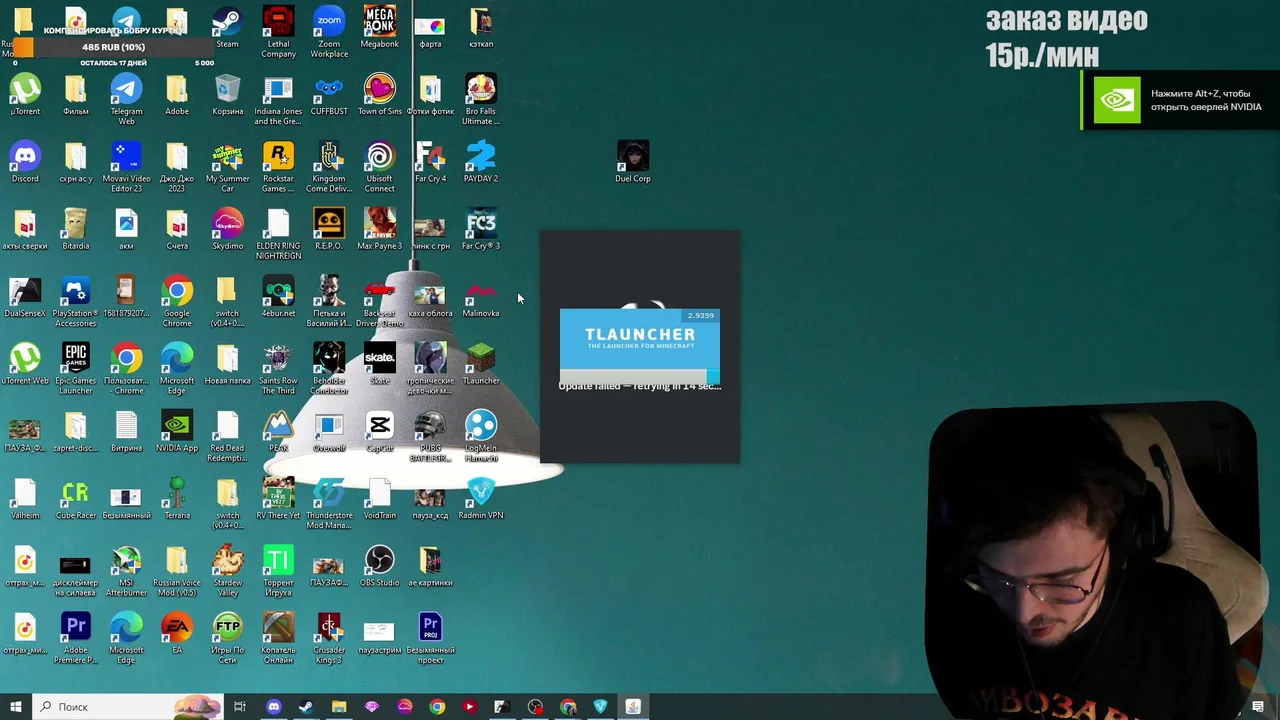Select the Корзина recycle bin icon

(x=227, y=95)
